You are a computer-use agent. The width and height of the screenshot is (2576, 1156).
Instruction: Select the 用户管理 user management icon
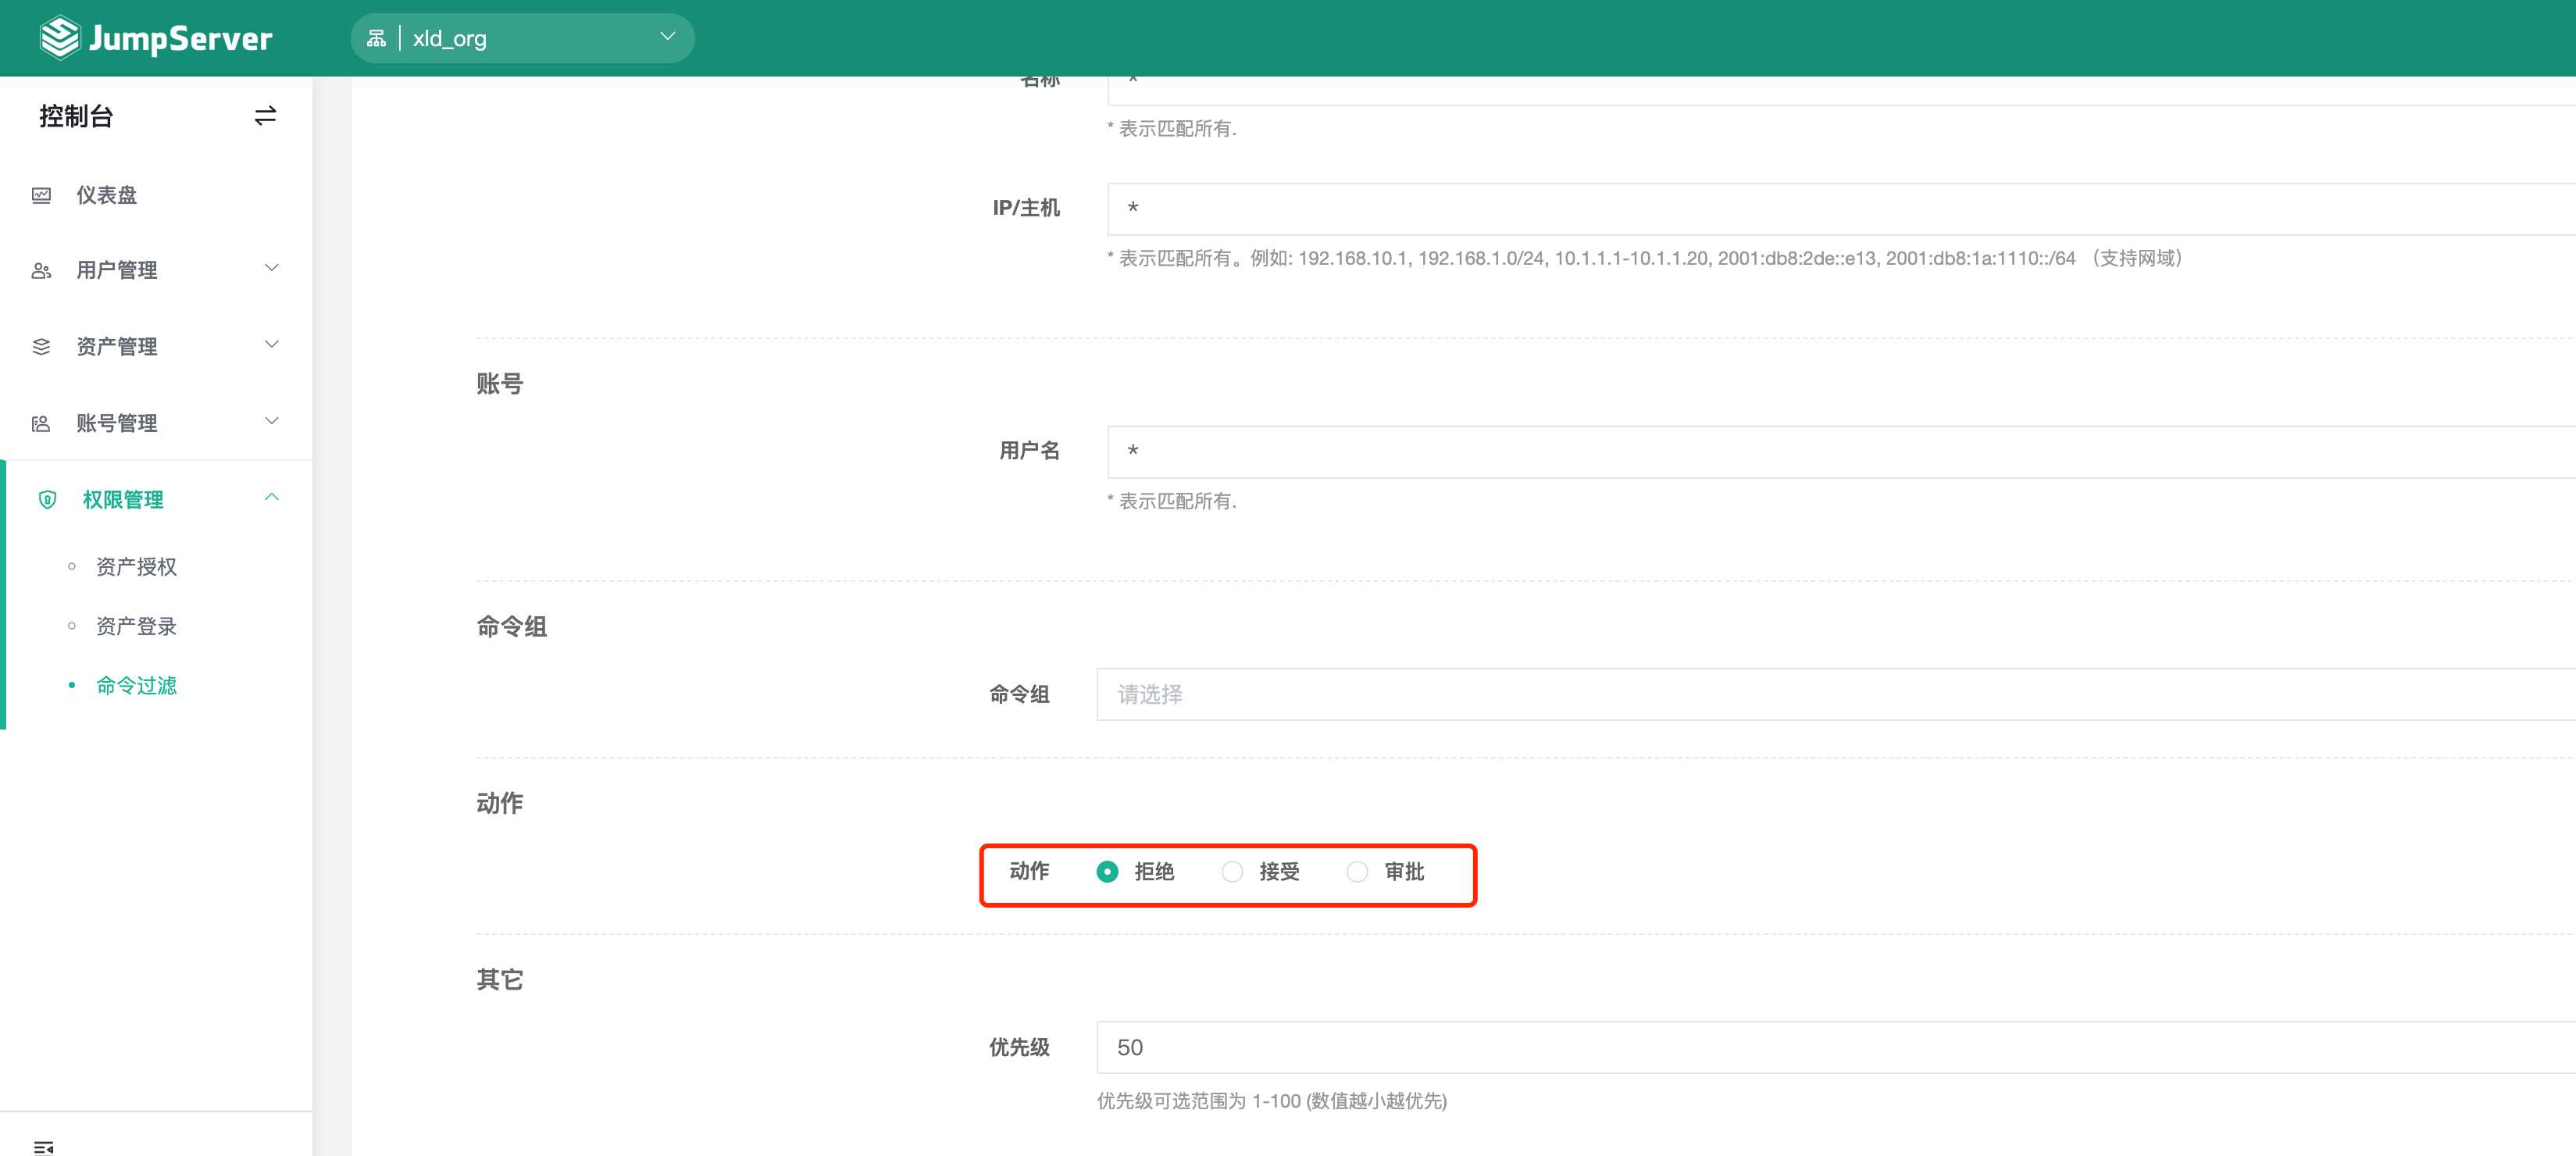pos(41,269)
